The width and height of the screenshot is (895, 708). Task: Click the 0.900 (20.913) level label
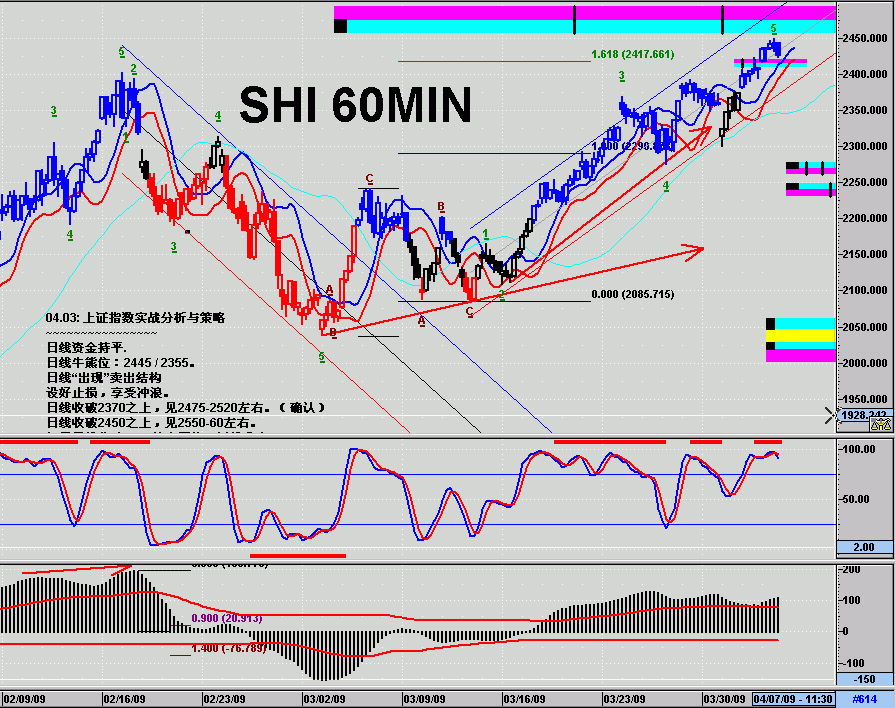pos(227,618)
